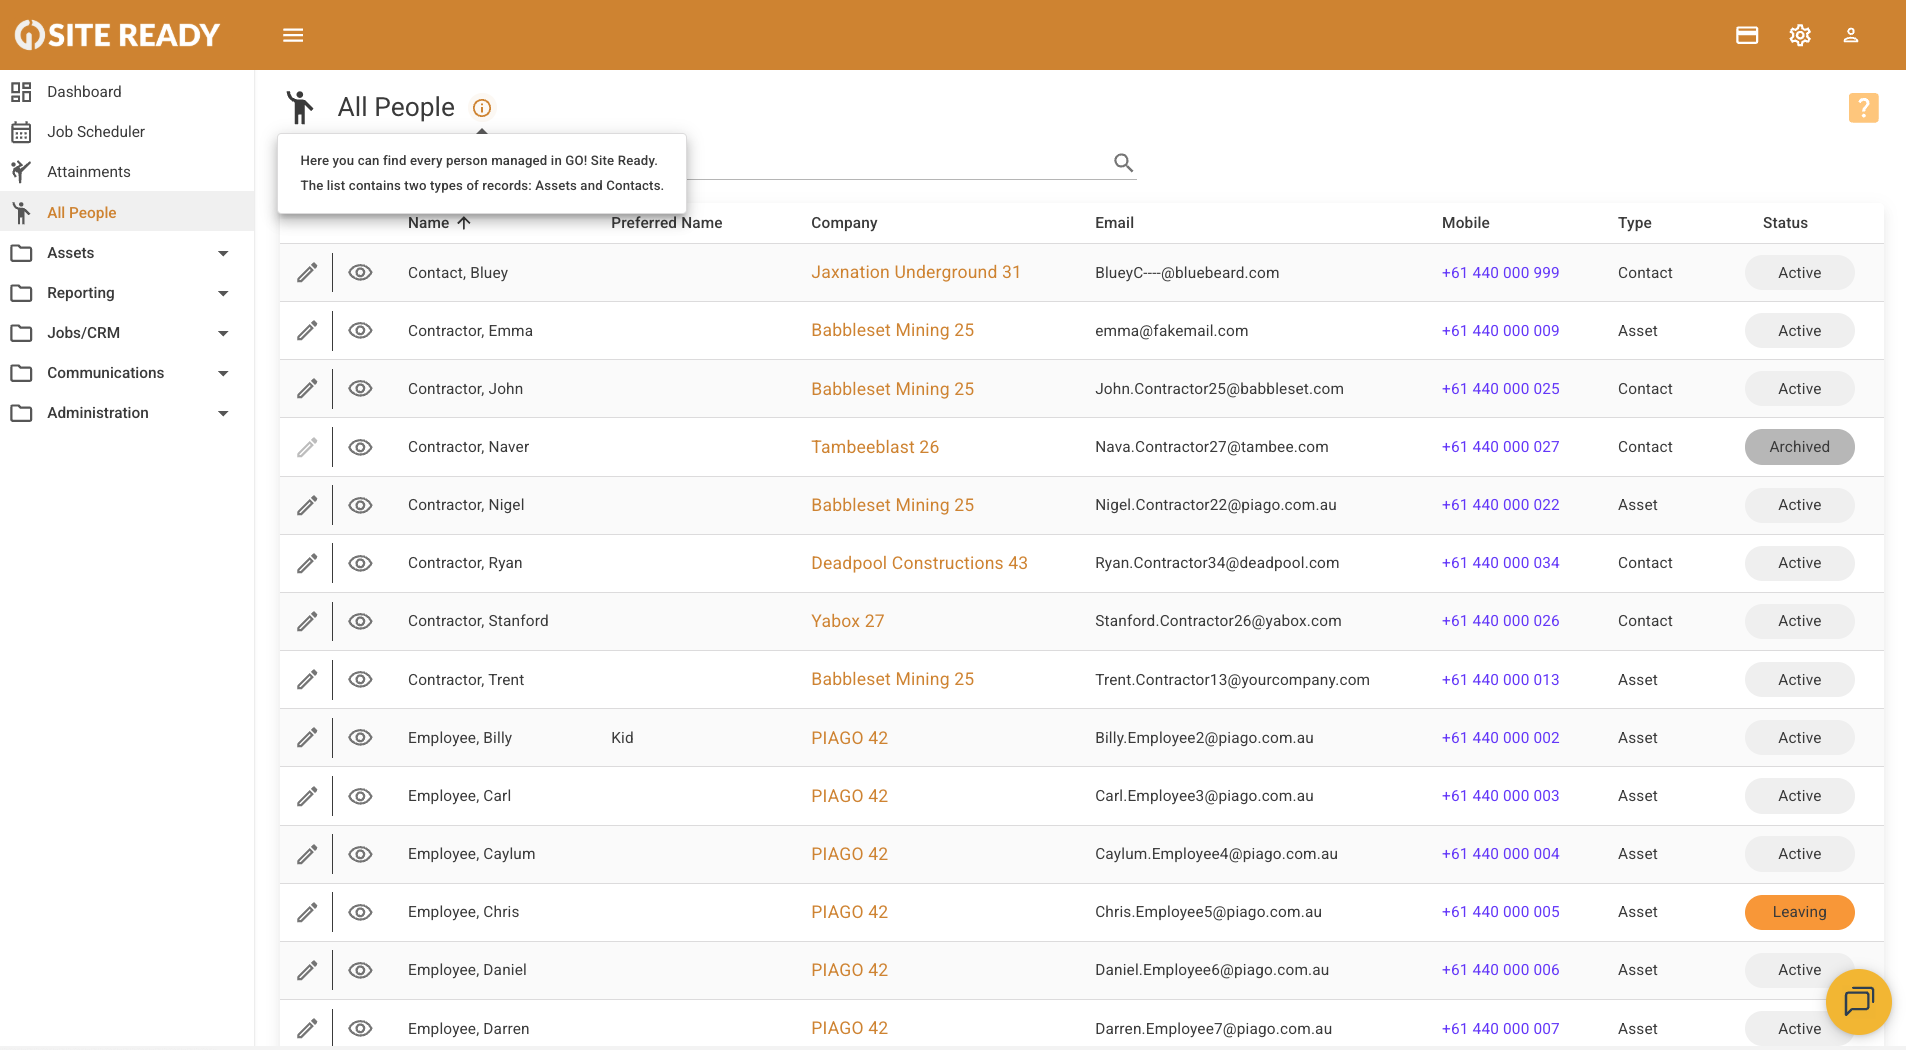
Task: Click the info icon beside All People
Action: pyautogui.click(x=482, y=108)
